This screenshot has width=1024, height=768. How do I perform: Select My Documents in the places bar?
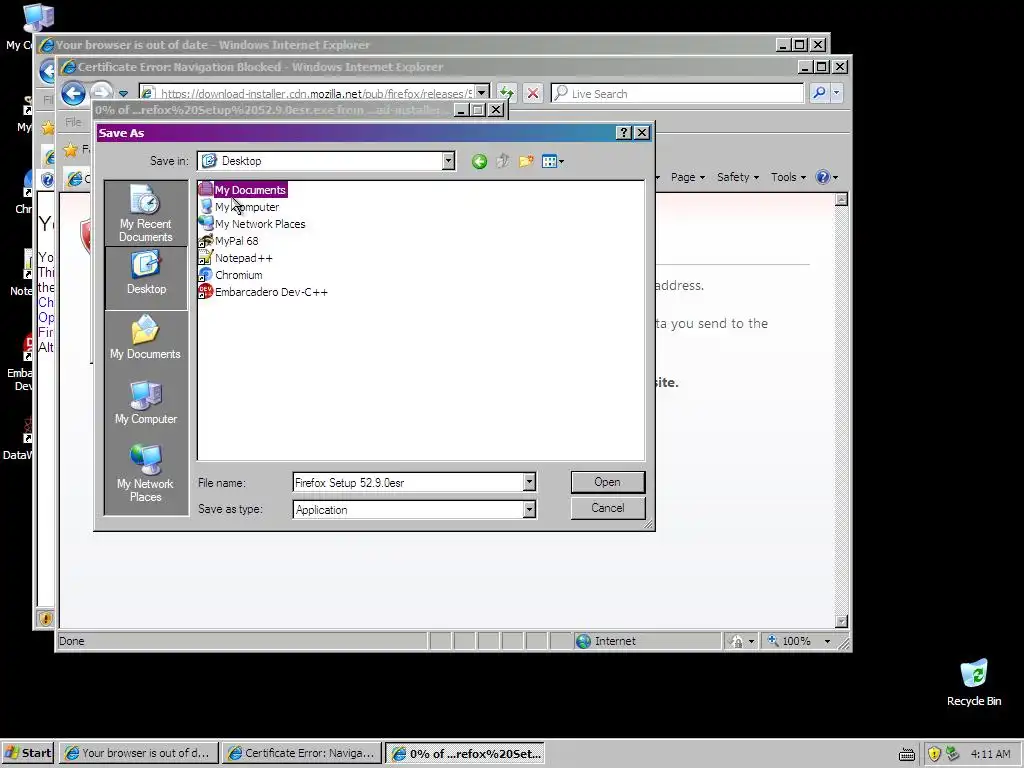click(146, 338)
